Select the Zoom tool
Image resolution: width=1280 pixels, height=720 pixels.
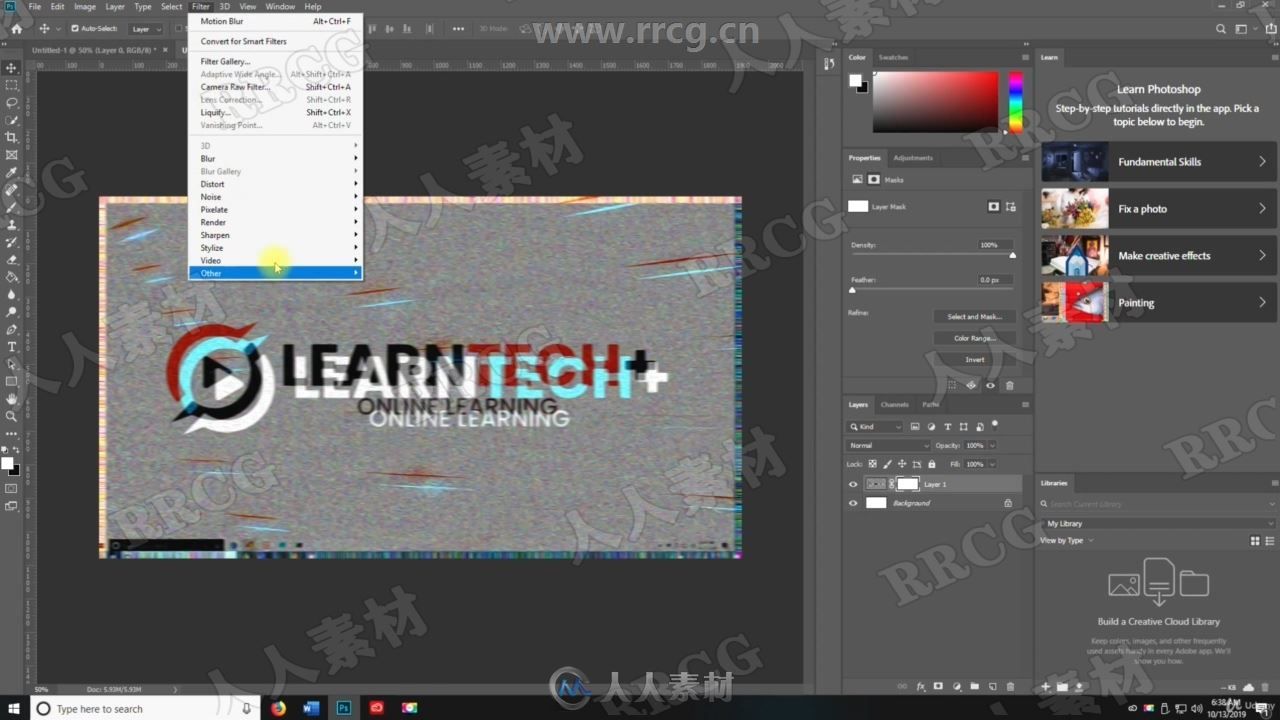[x=12, y=416]
